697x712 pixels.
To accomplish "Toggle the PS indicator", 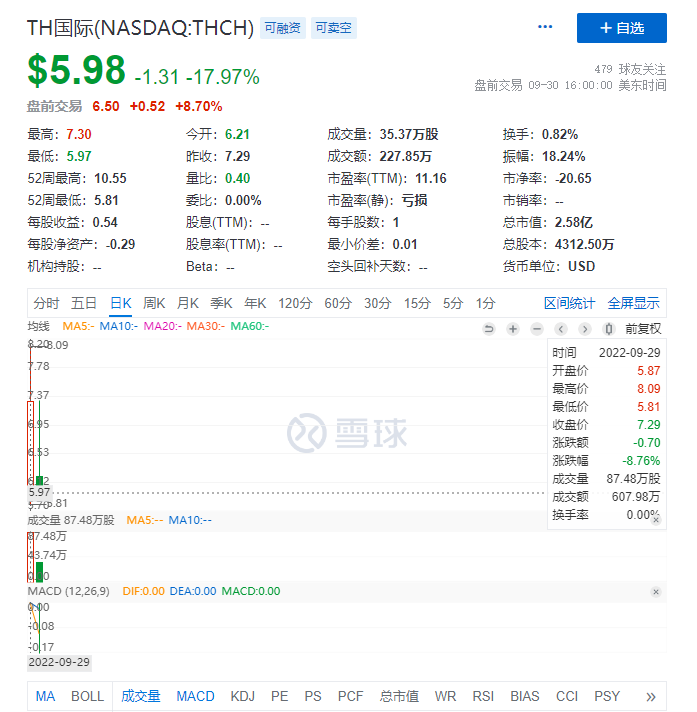I will click(313, 696).
